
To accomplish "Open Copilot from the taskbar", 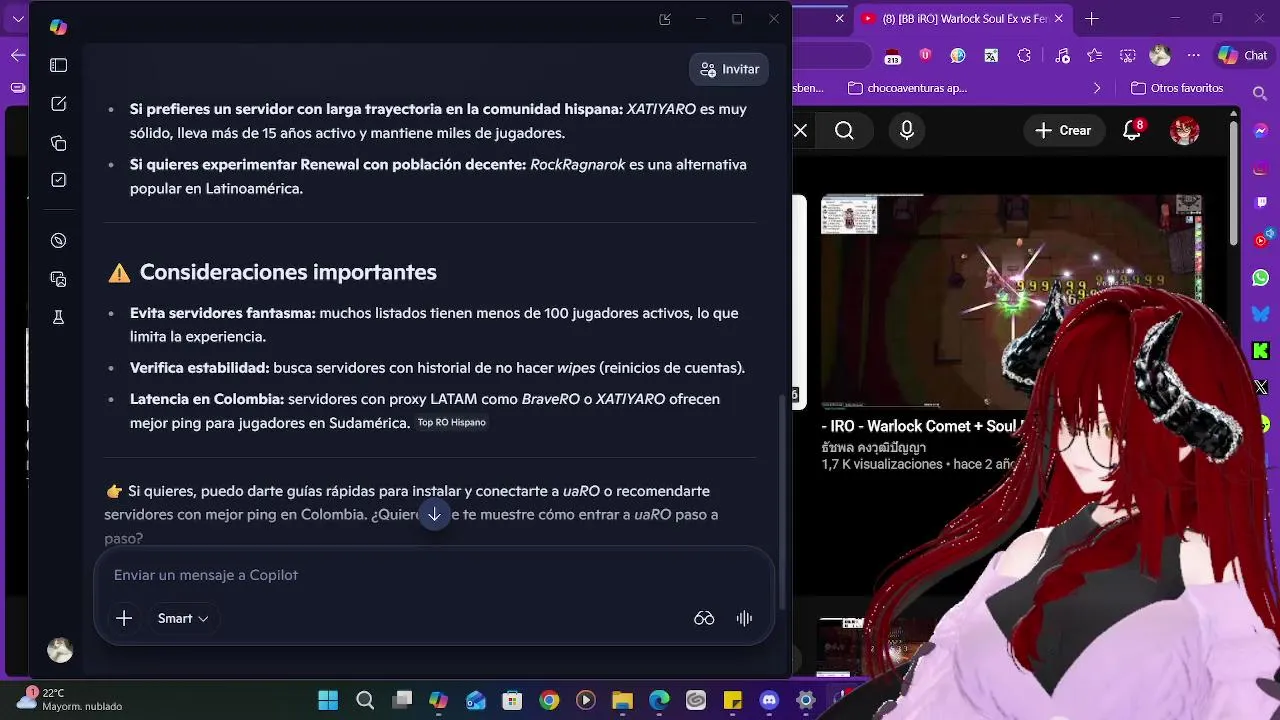I will [438, 700].
